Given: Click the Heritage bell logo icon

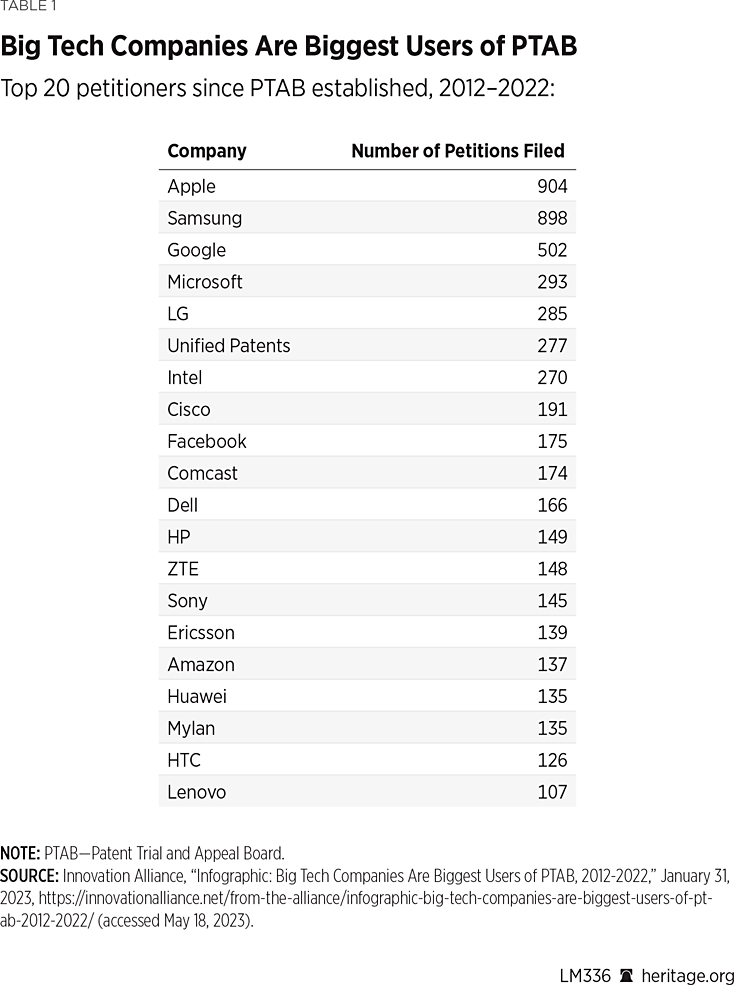Looking at the screenshot, I should coord(627,976).
